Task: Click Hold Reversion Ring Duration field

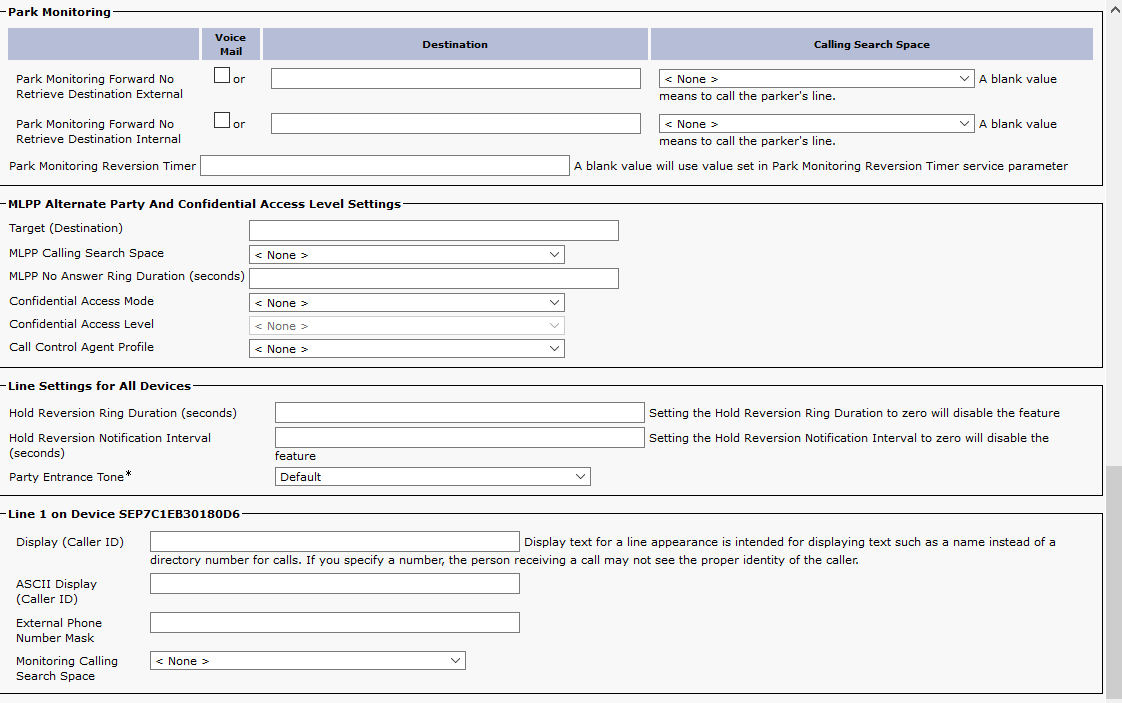Action: tap(459, 413)
